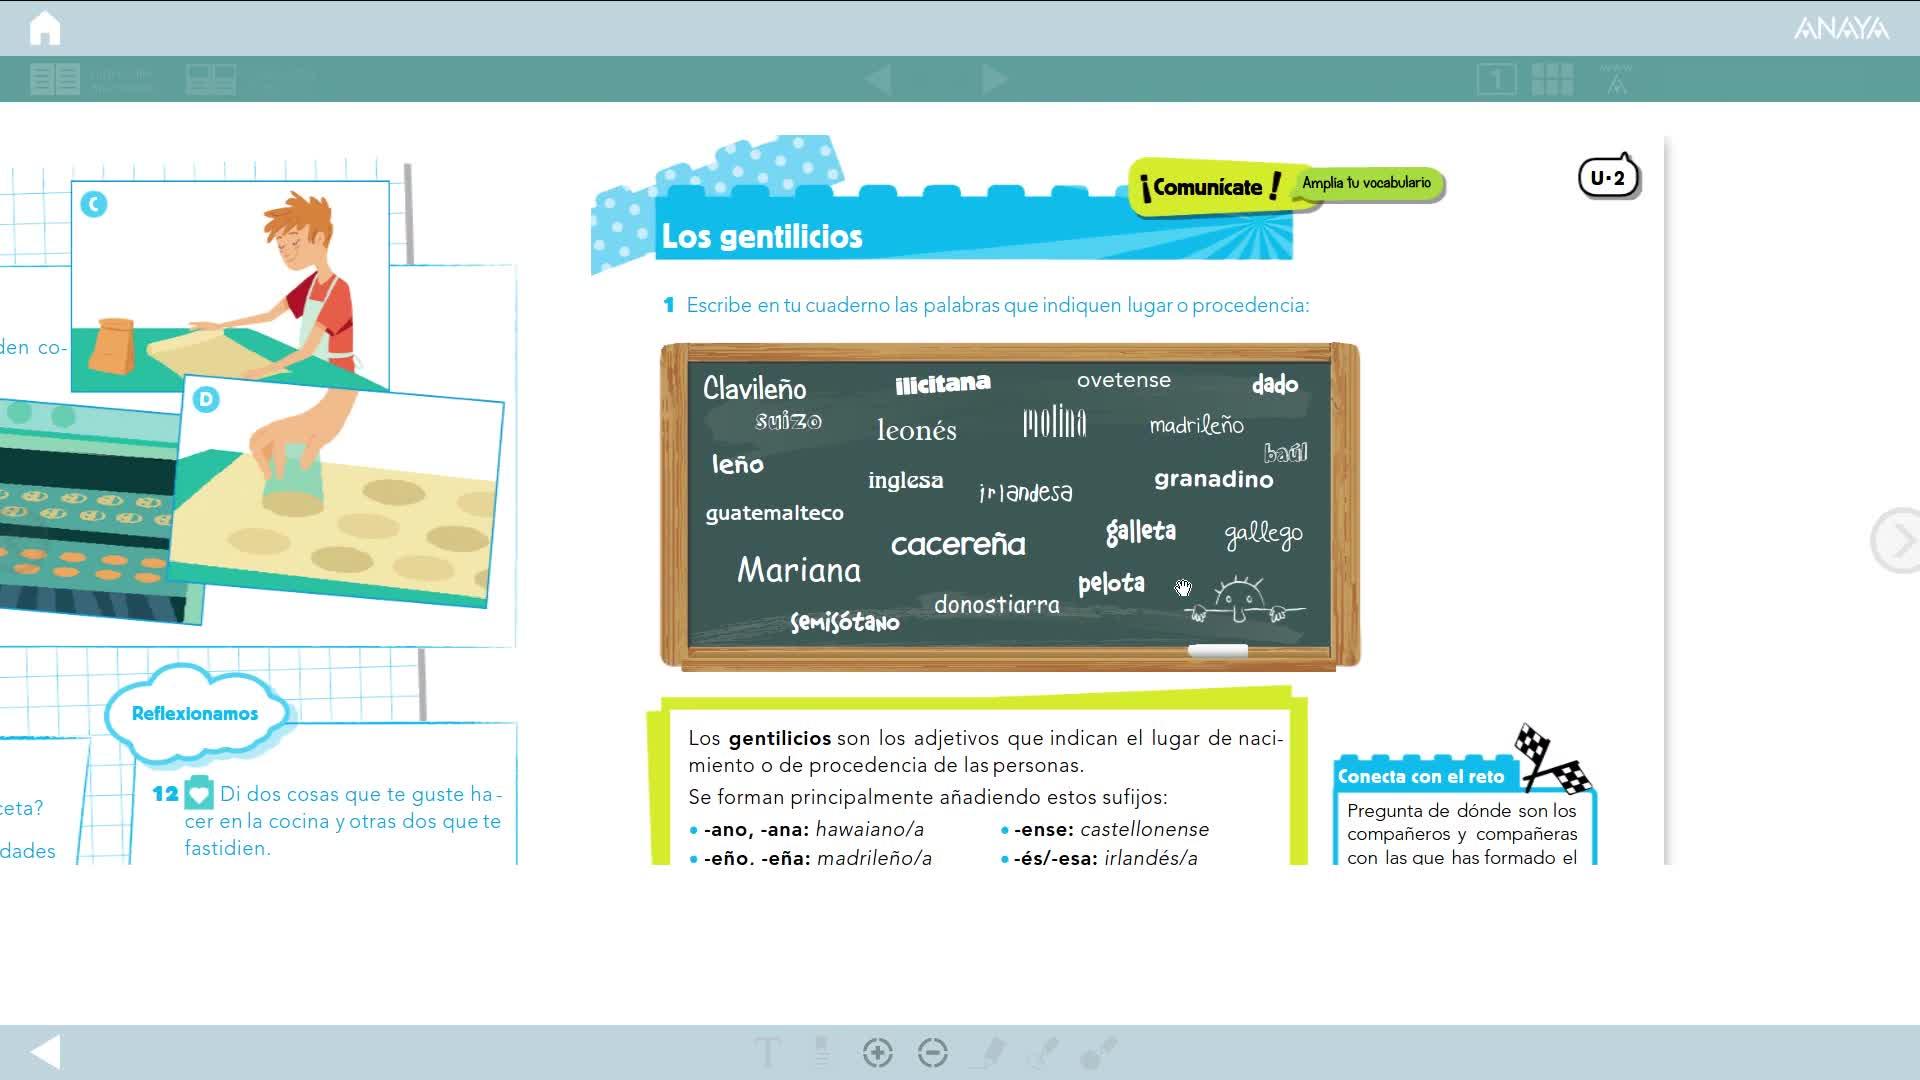This screenshot has height=1080, width=1920.
Task: Click the Conecta con el reto box
Action: point(1463,812)
